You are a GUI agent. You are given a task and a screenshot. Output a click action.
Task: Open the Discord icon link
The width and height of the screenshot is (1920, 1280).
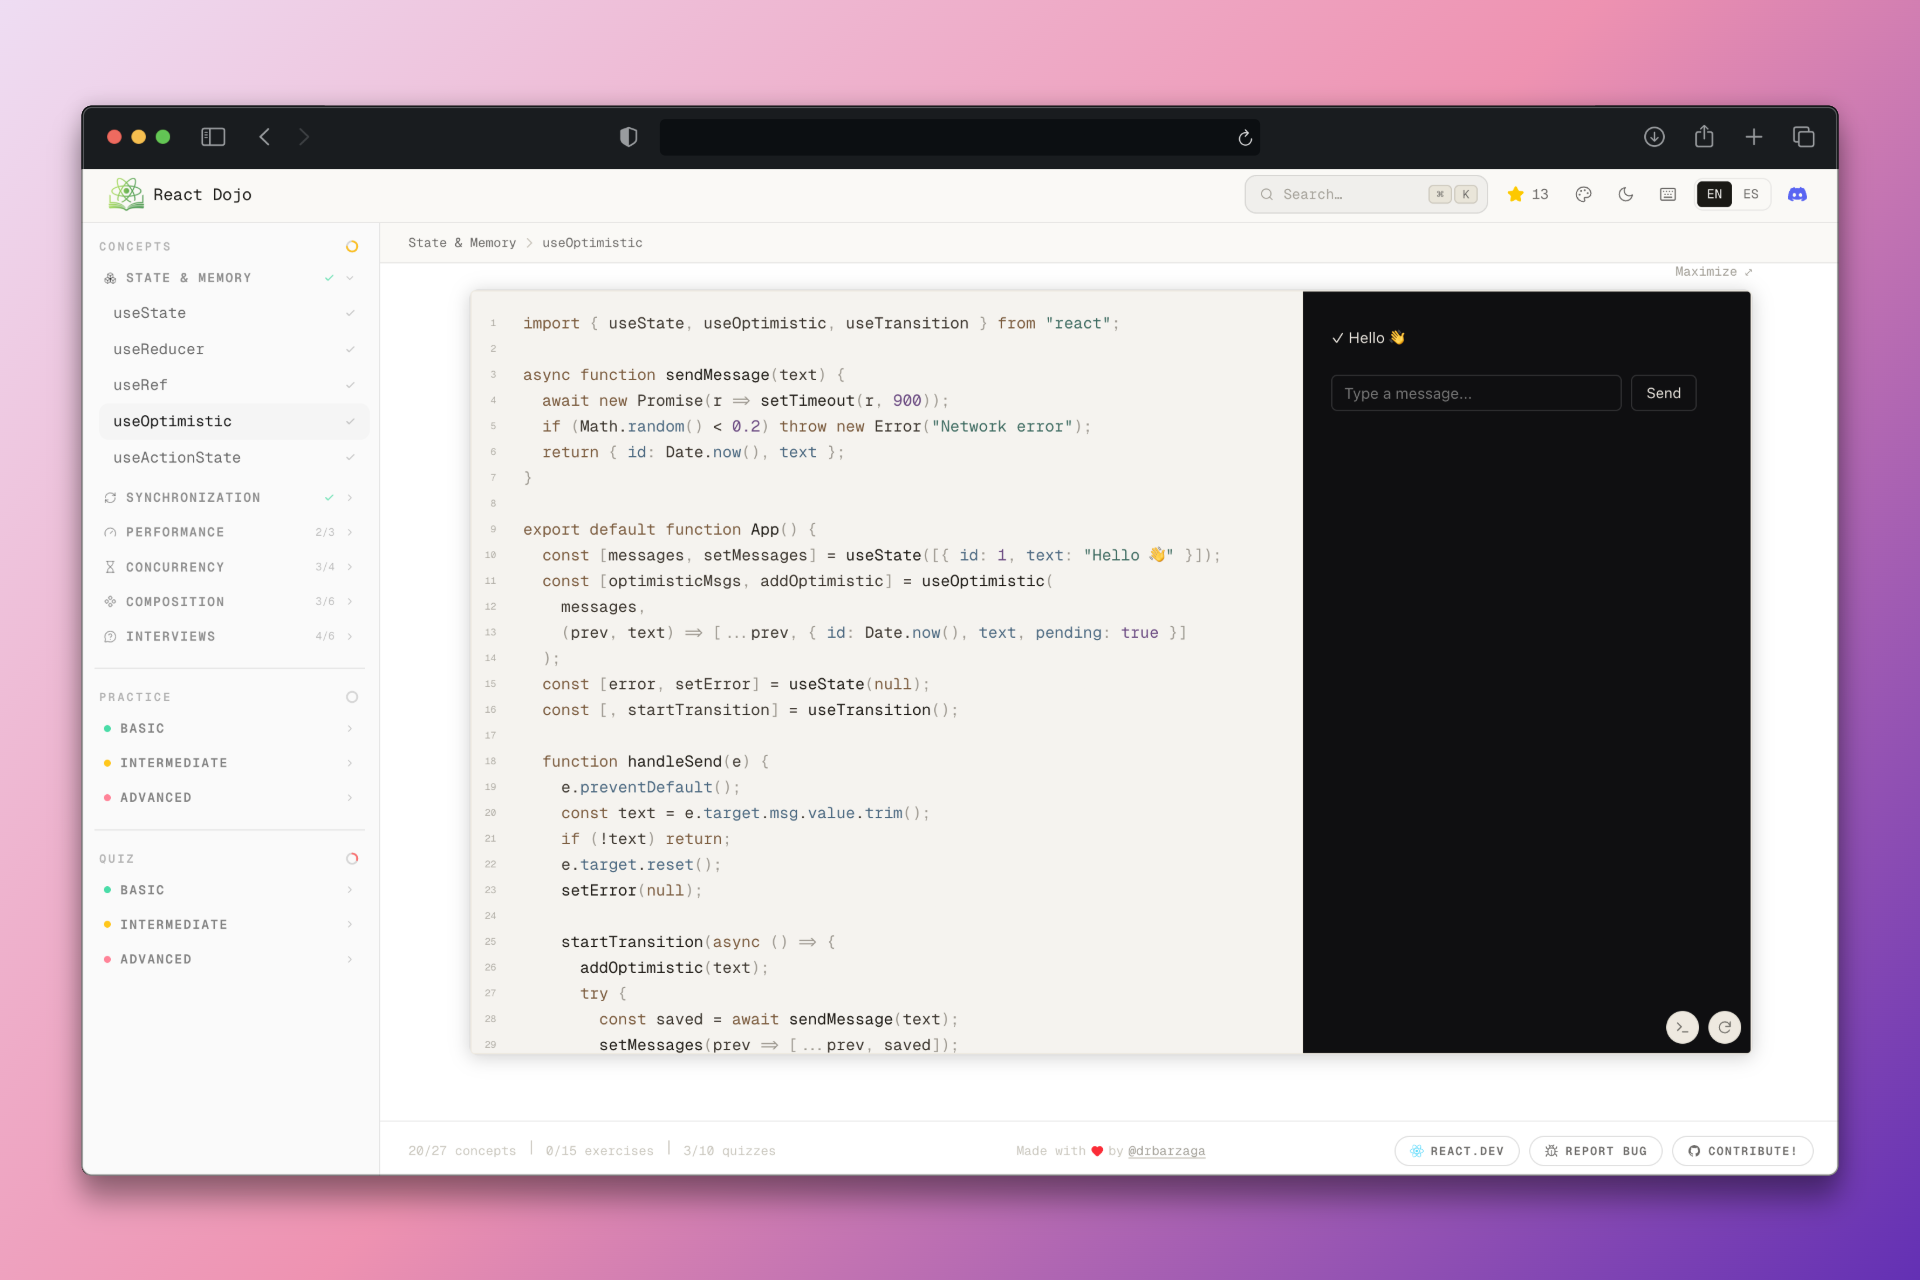pos(1797,194)
